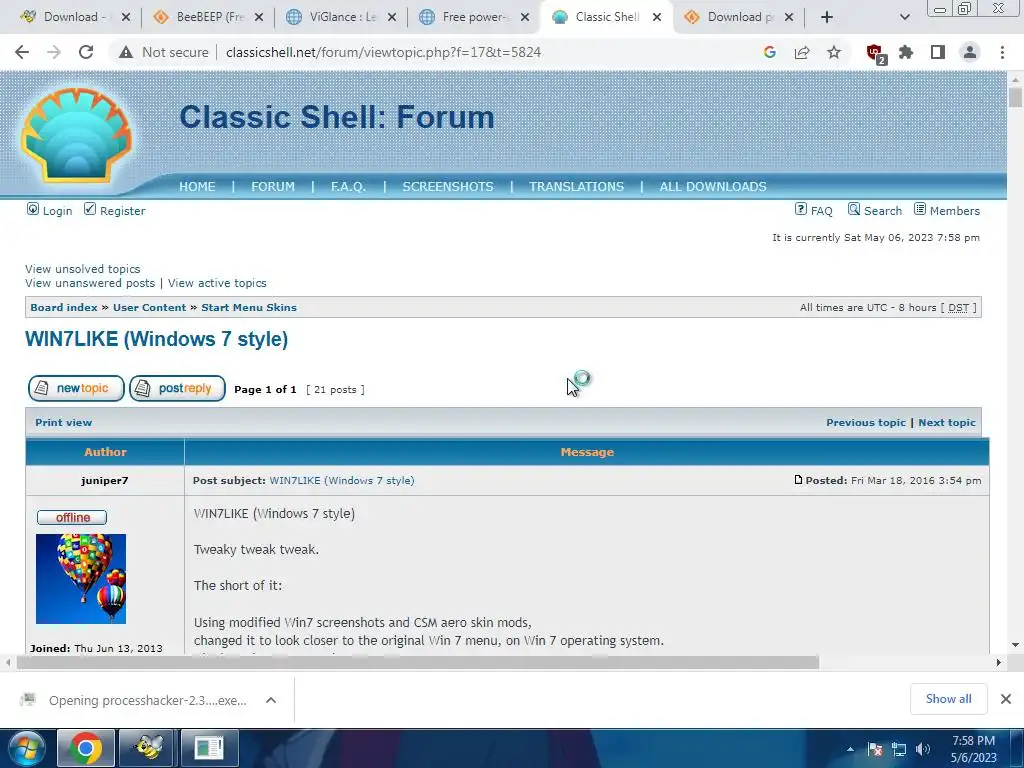Open the Windows Start button

26,748
